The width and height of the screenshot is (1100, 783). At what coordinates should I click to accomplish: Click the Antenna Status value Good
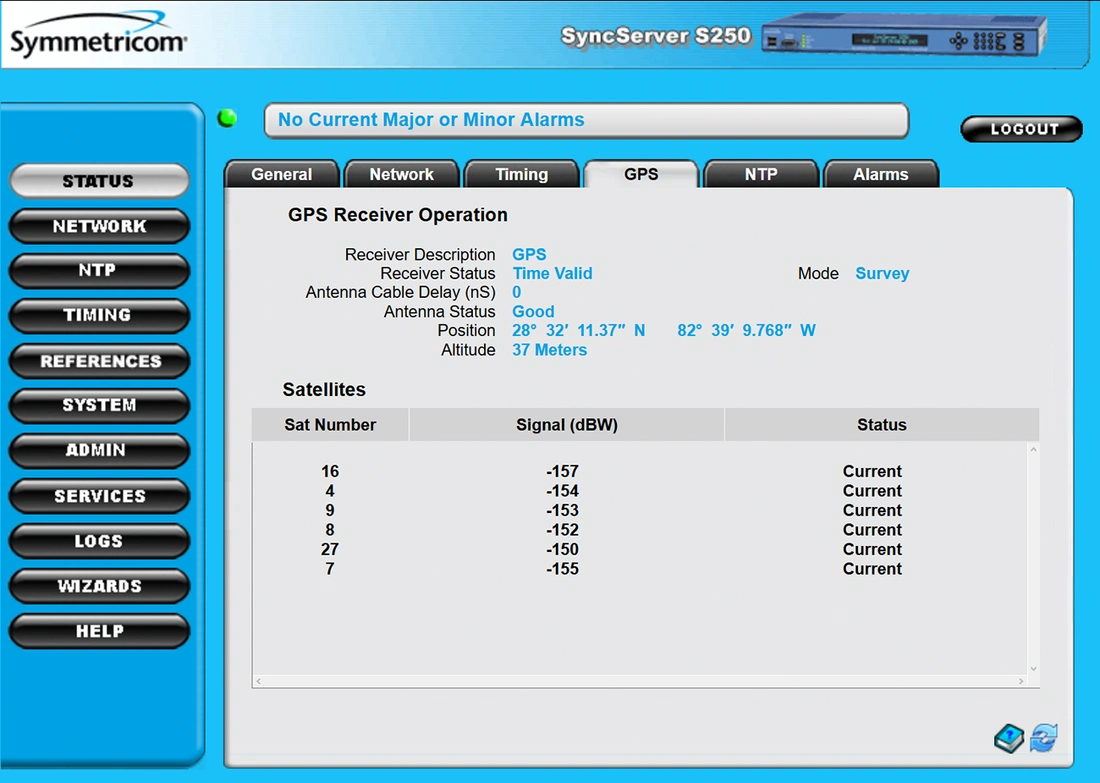click(x=533, y=312)
